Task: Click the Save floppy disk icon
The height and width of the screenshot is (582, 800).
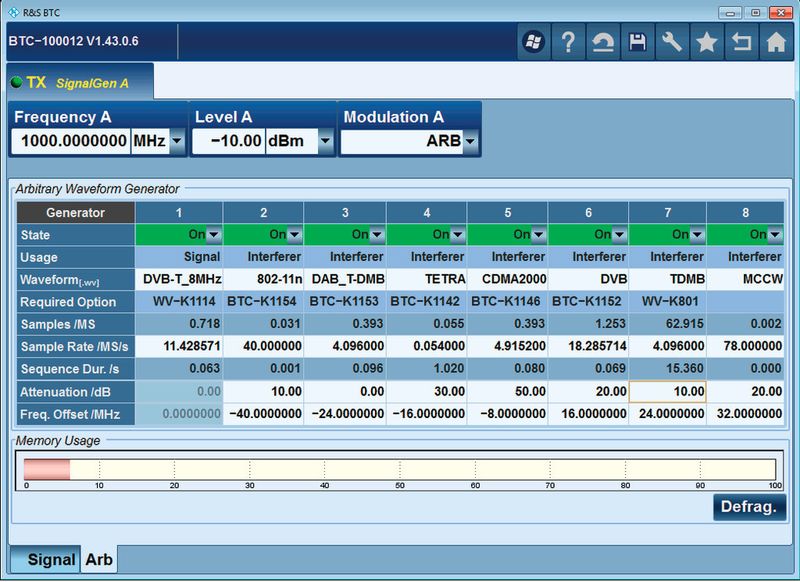Action: [x=638, y=42]
